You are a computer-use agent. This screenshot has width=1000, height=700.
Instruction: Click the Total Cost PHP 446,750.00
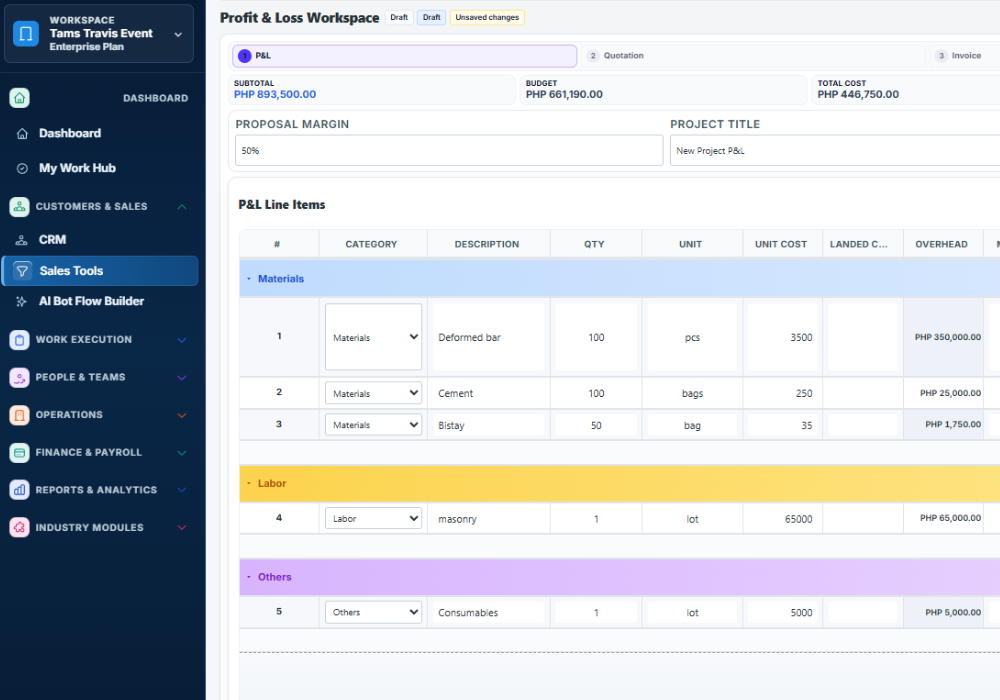pyautogui.click(x=858, y=94)
